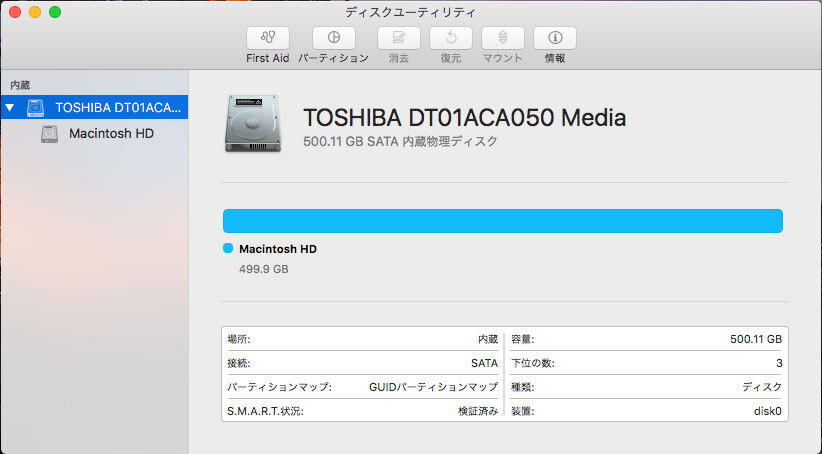Image resolution: width=822 pixels, height=454 pixels.
Task: Select Macintosh HD volume in sidebar
Action: [94, 134]
